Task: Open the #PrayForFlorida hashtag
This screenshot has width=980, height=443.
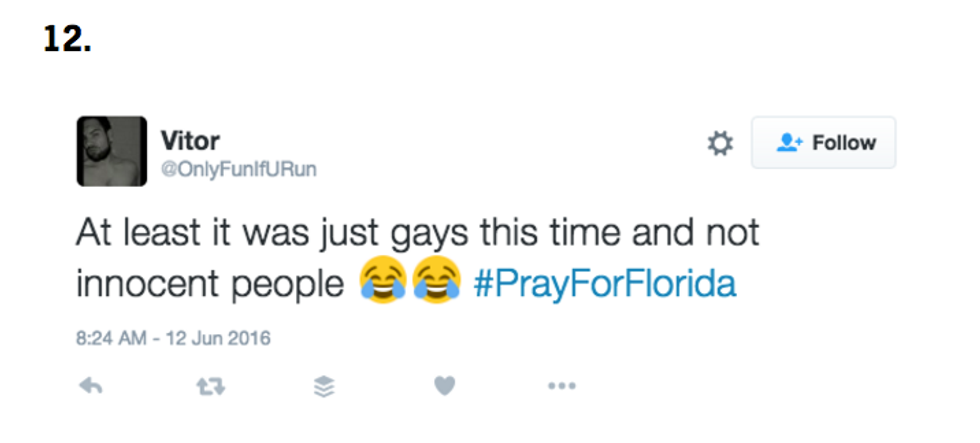Action: coord(603,284)
